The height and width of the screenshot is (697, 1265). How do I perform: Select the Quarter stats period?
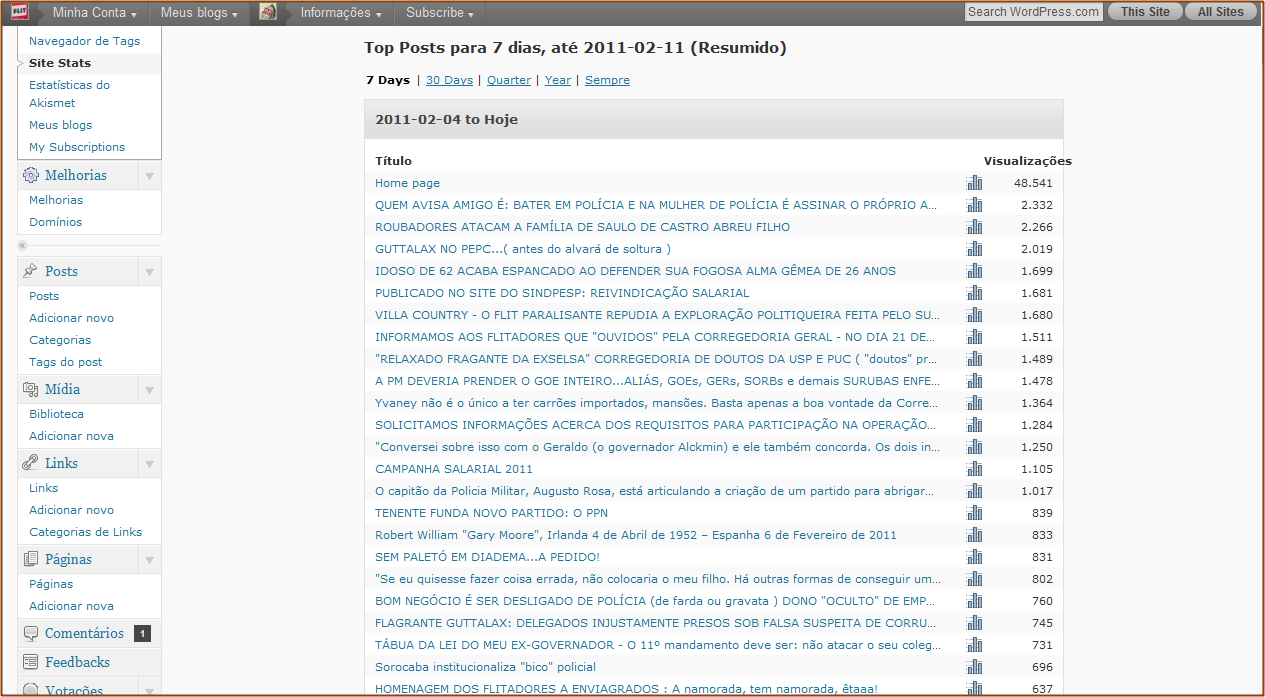coord(509,80)
